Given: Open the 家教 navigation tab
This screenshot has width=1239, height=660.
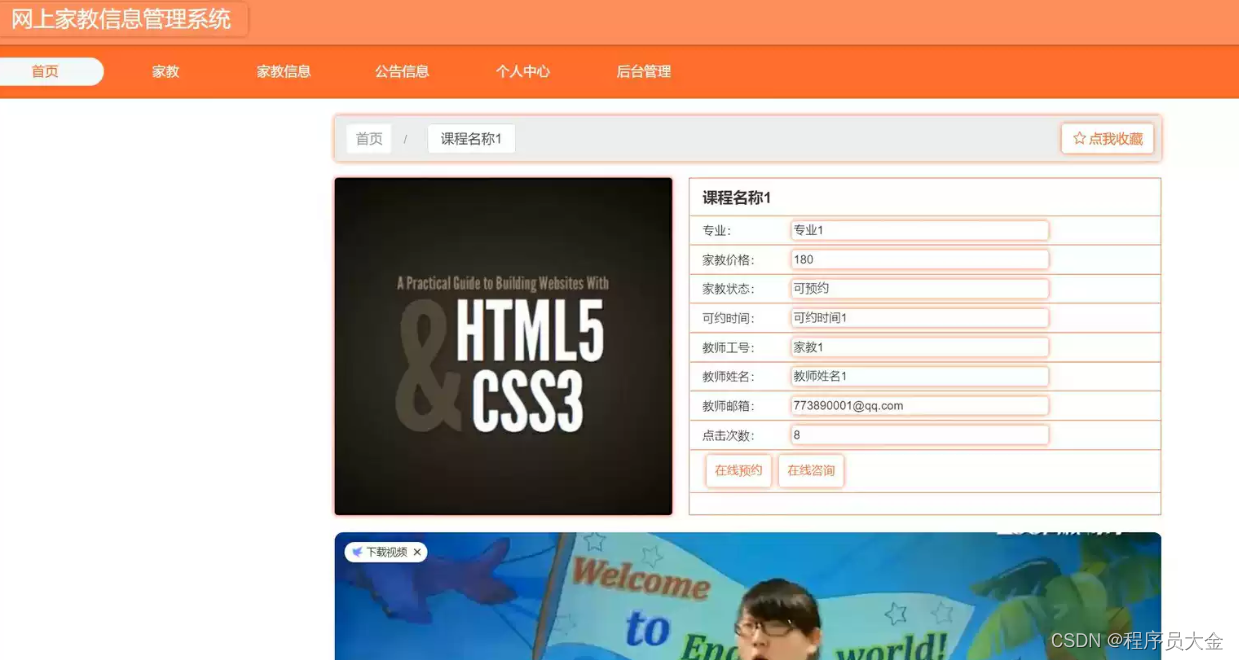Looking at the screenshot, I should click(165, 71).
